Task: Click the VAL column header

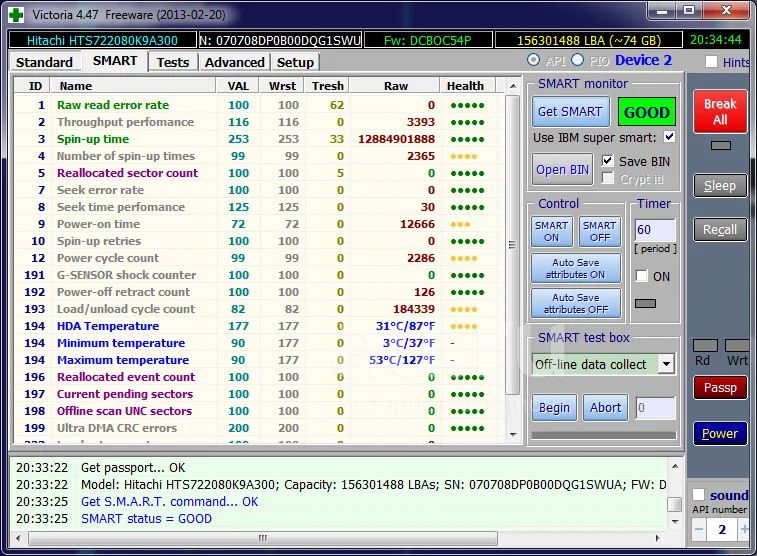Action: coord(238,86)
